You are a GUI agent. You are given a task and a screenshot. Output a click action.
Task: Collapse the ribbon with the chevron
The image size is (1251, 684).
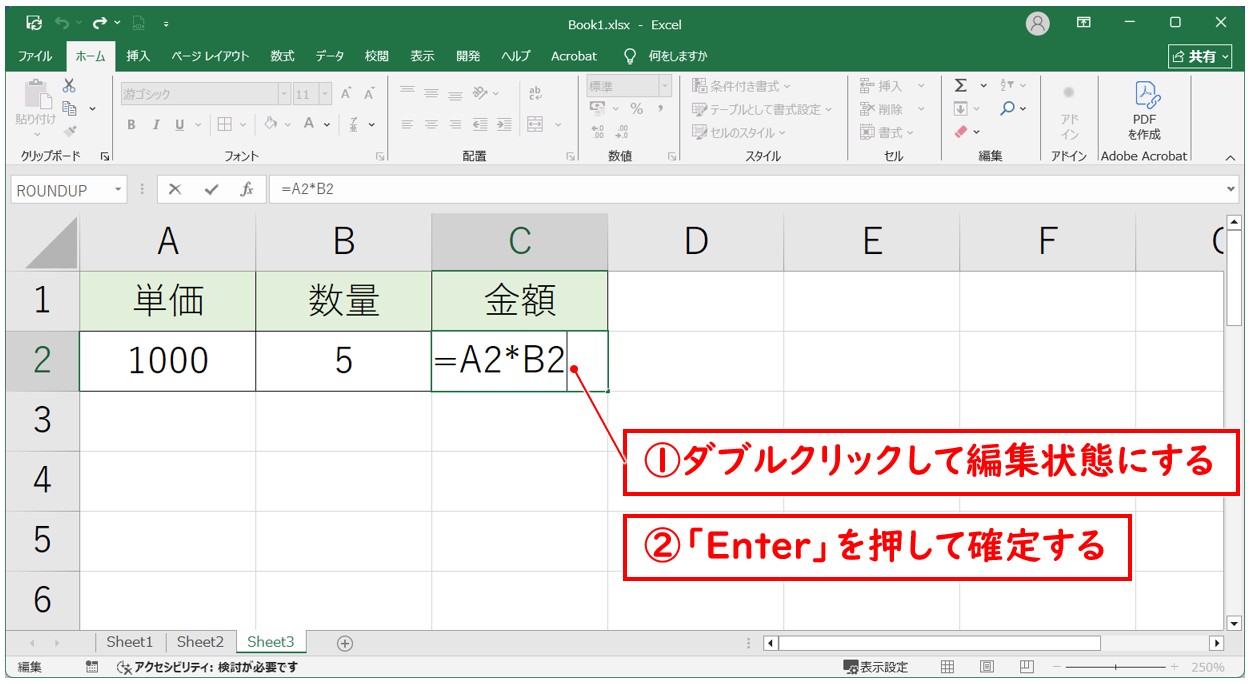1230,157
